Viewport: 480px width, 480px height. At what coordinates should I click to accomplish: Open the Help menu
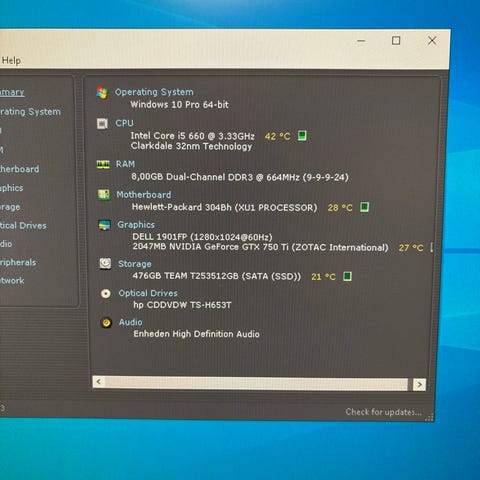click(x=11, y=61)
